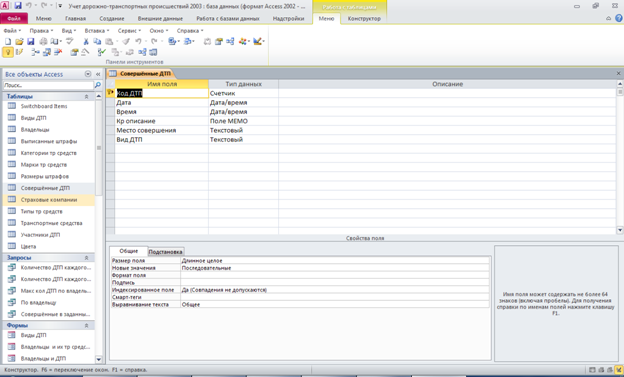Image resolution: width=624 pixels, height=377 pixels.
Task: Close the Совершённые ДТП table tab
Action: click(618, 73)
